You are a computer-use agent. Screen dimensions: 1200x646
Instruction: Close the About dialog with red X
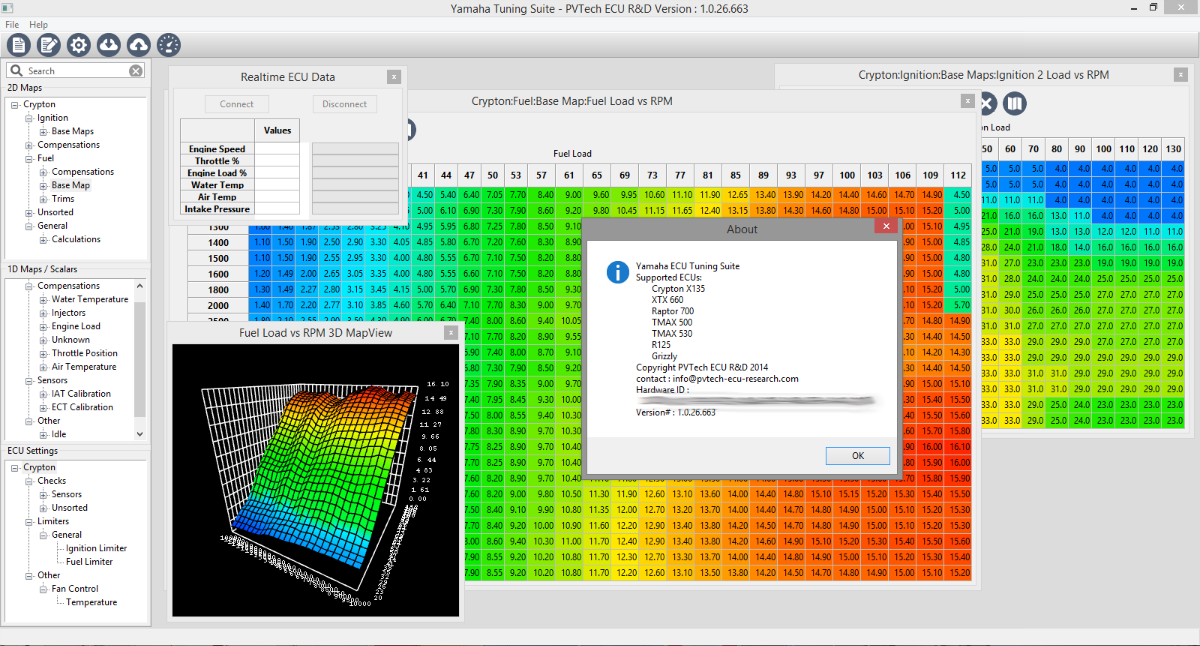point(885,228)
